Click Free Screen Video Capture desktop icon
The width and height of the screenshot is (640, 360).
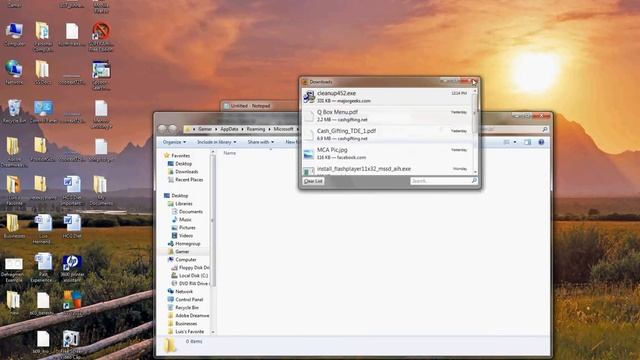[x=71, y=345]
